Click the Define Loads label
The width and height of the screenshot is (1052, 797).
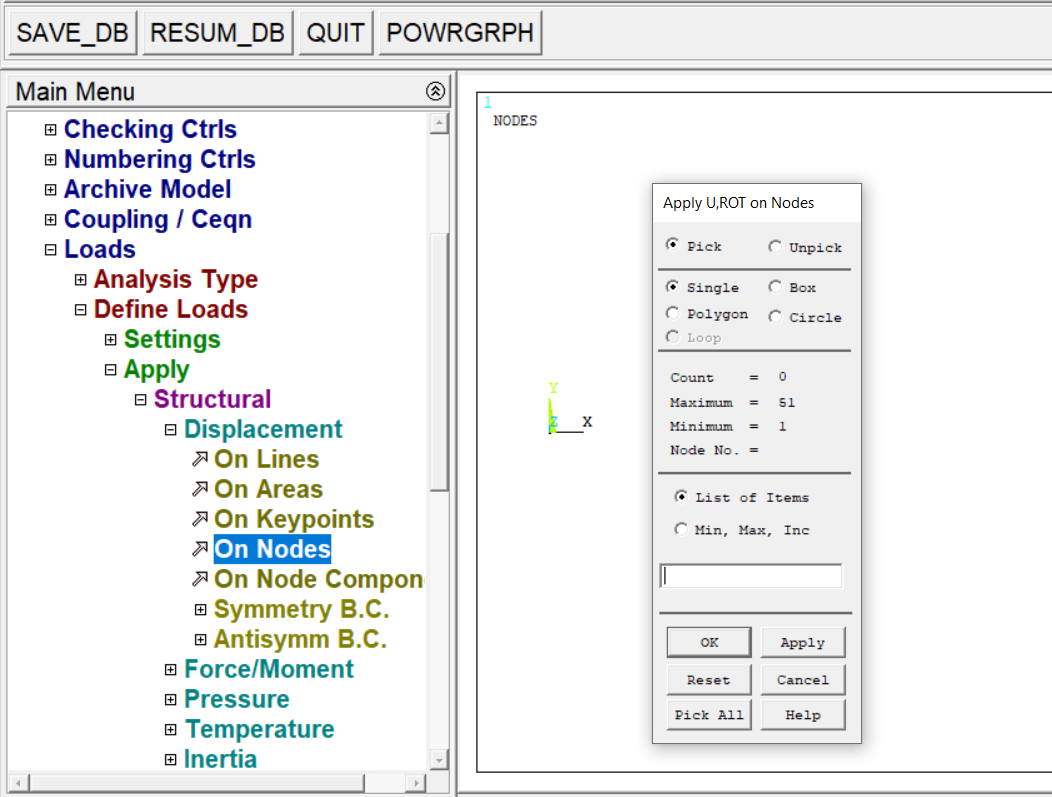[x=171, y=309]
